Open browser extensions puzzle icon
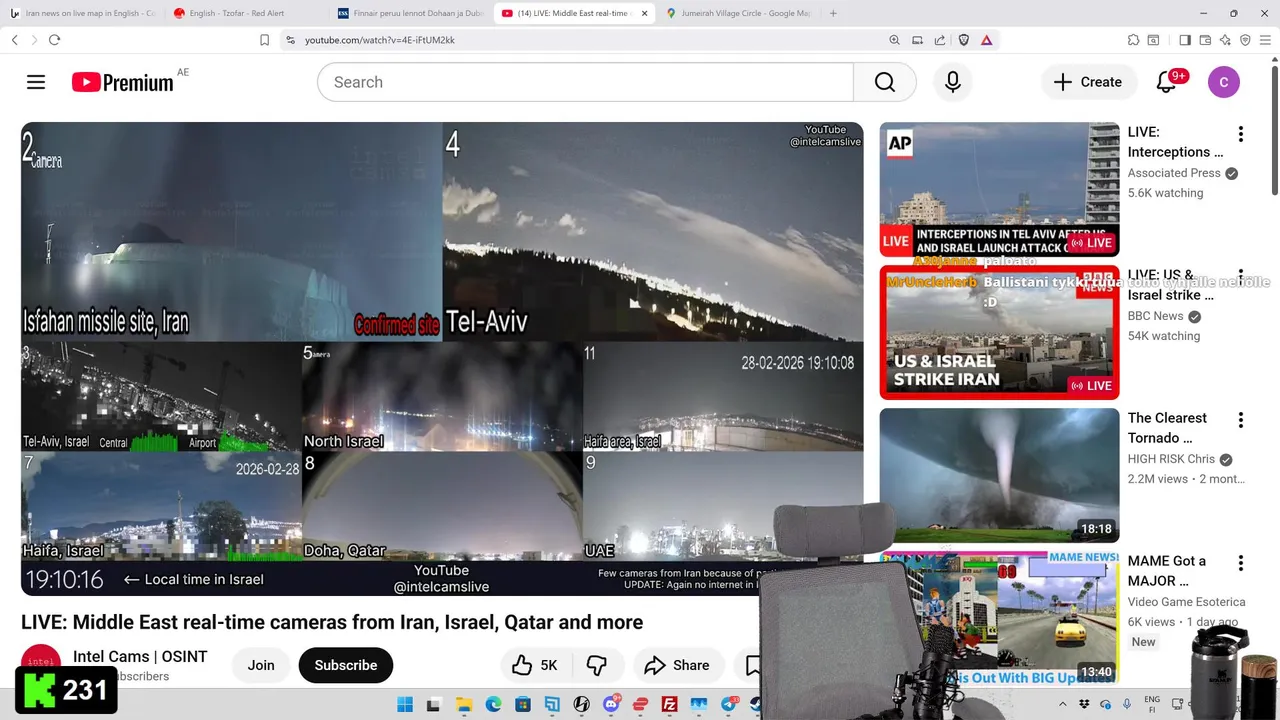This screenshot has width=1280, height=720. [x=1133, y=40]
